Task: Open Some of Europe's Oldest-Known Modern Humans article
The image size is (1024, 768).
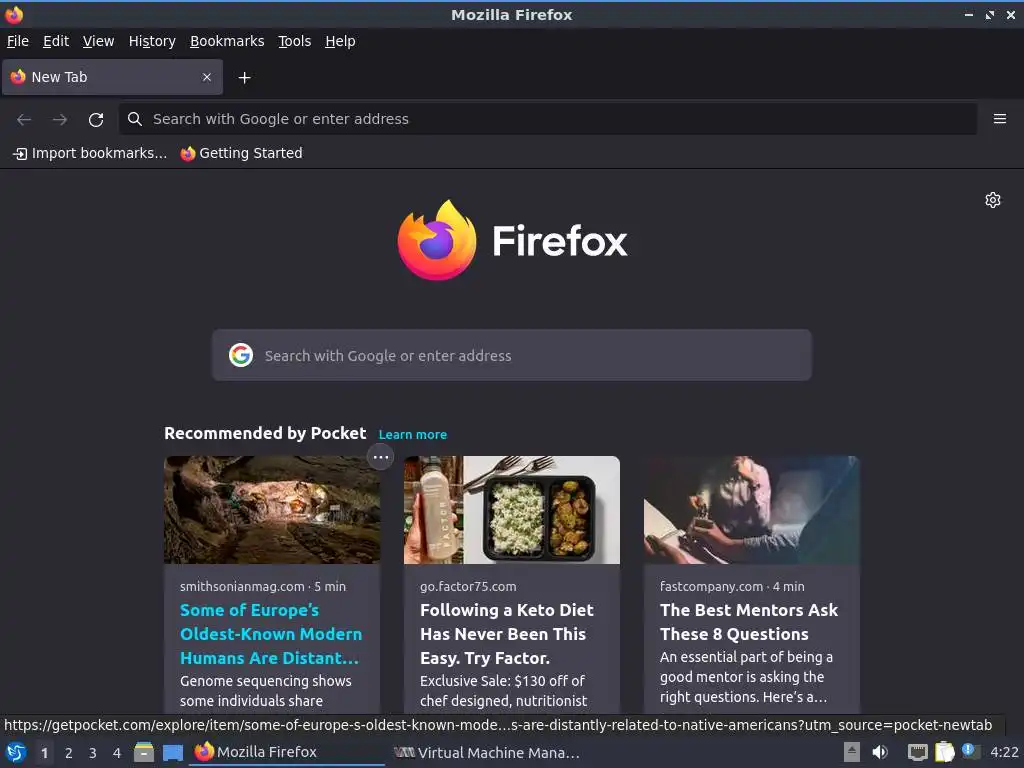Action: [271, 633]
